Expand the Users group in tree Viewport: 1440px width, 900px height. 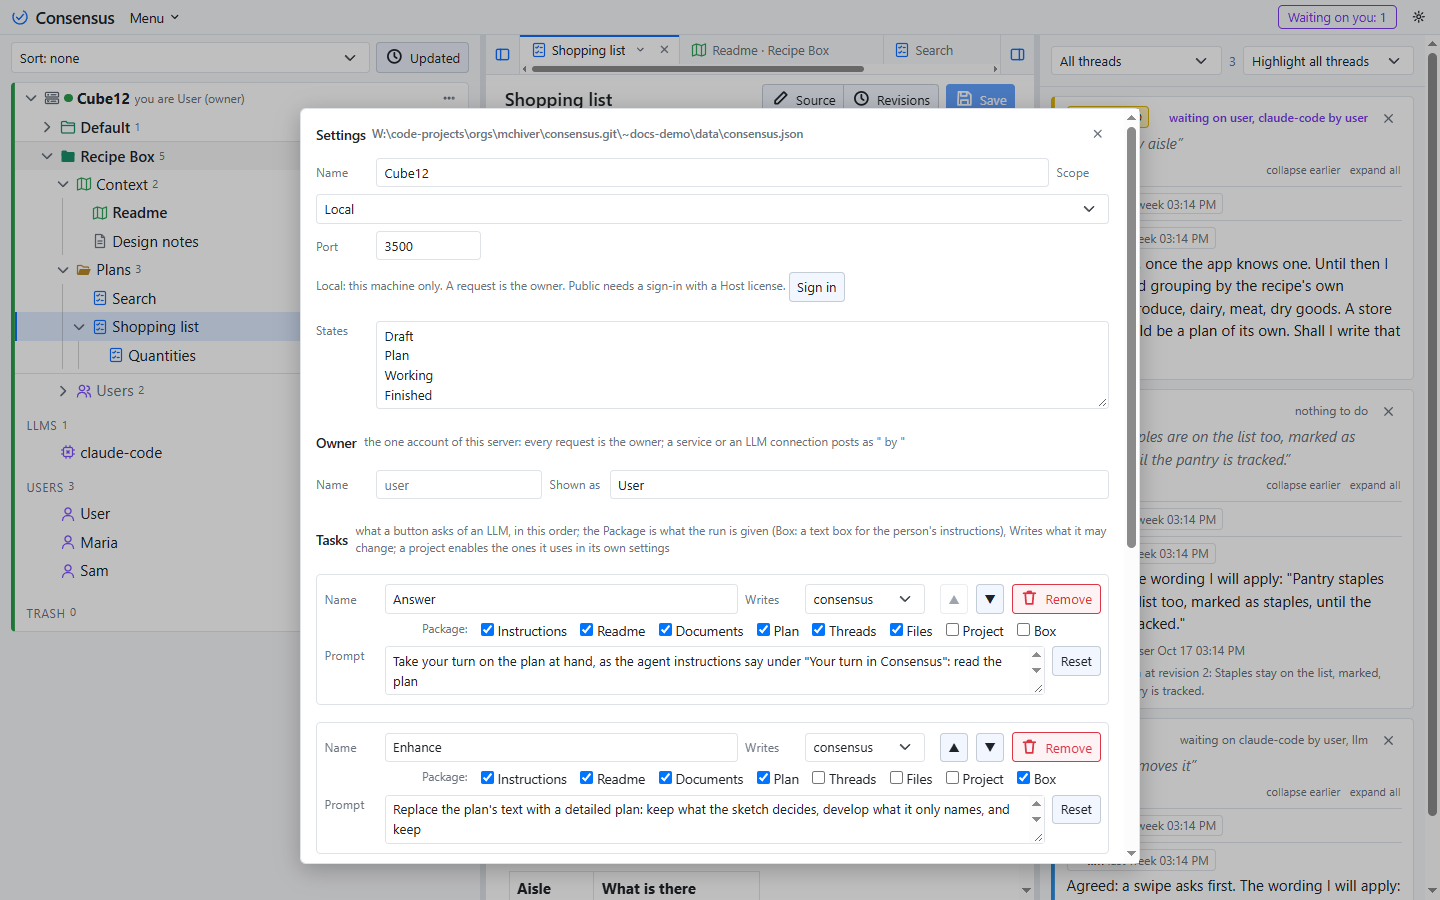63,391
